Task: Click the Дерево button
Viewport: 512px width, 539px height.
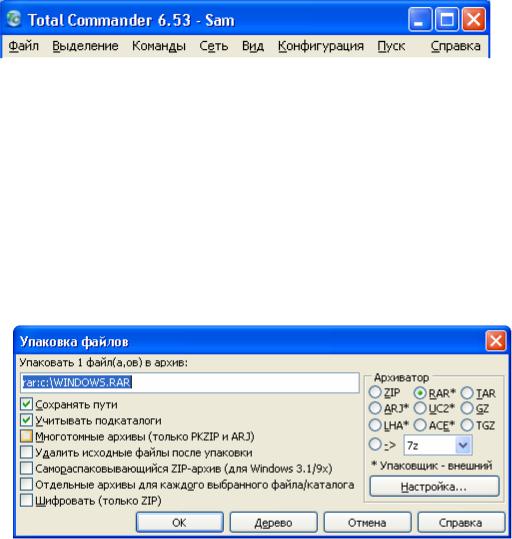Action: point(273,522)
